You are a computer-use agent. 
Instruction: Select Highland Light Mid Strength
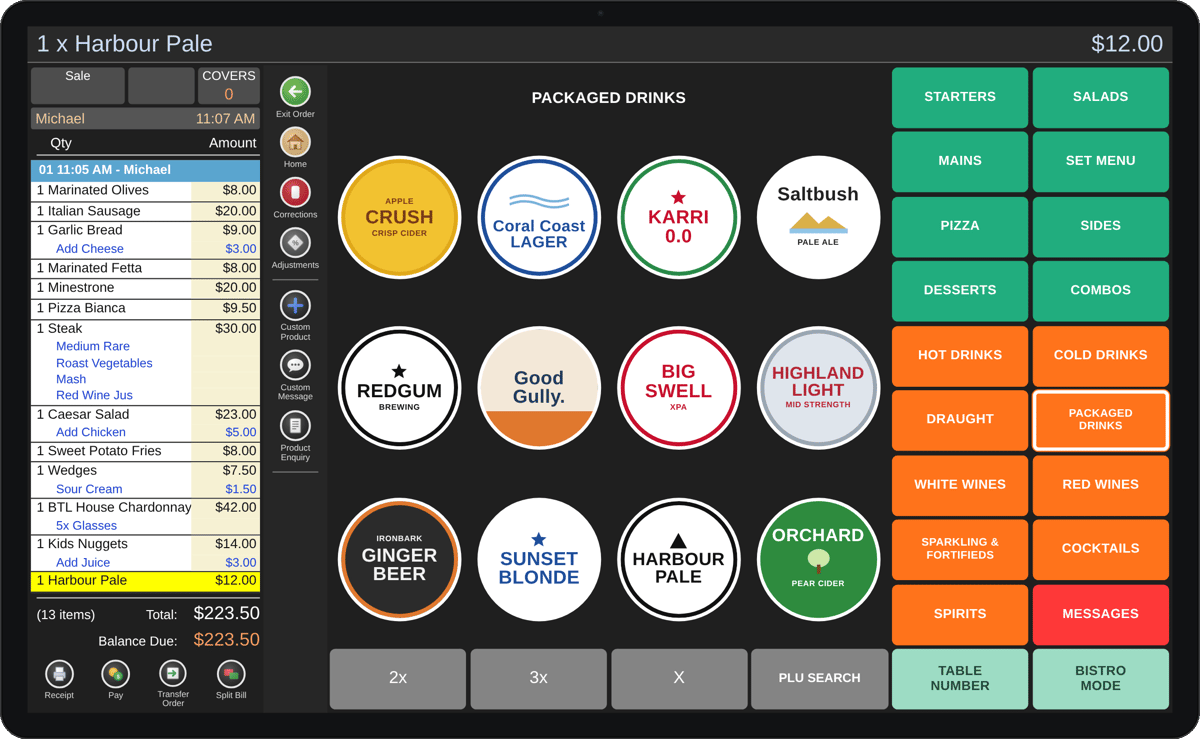(819, 388)
